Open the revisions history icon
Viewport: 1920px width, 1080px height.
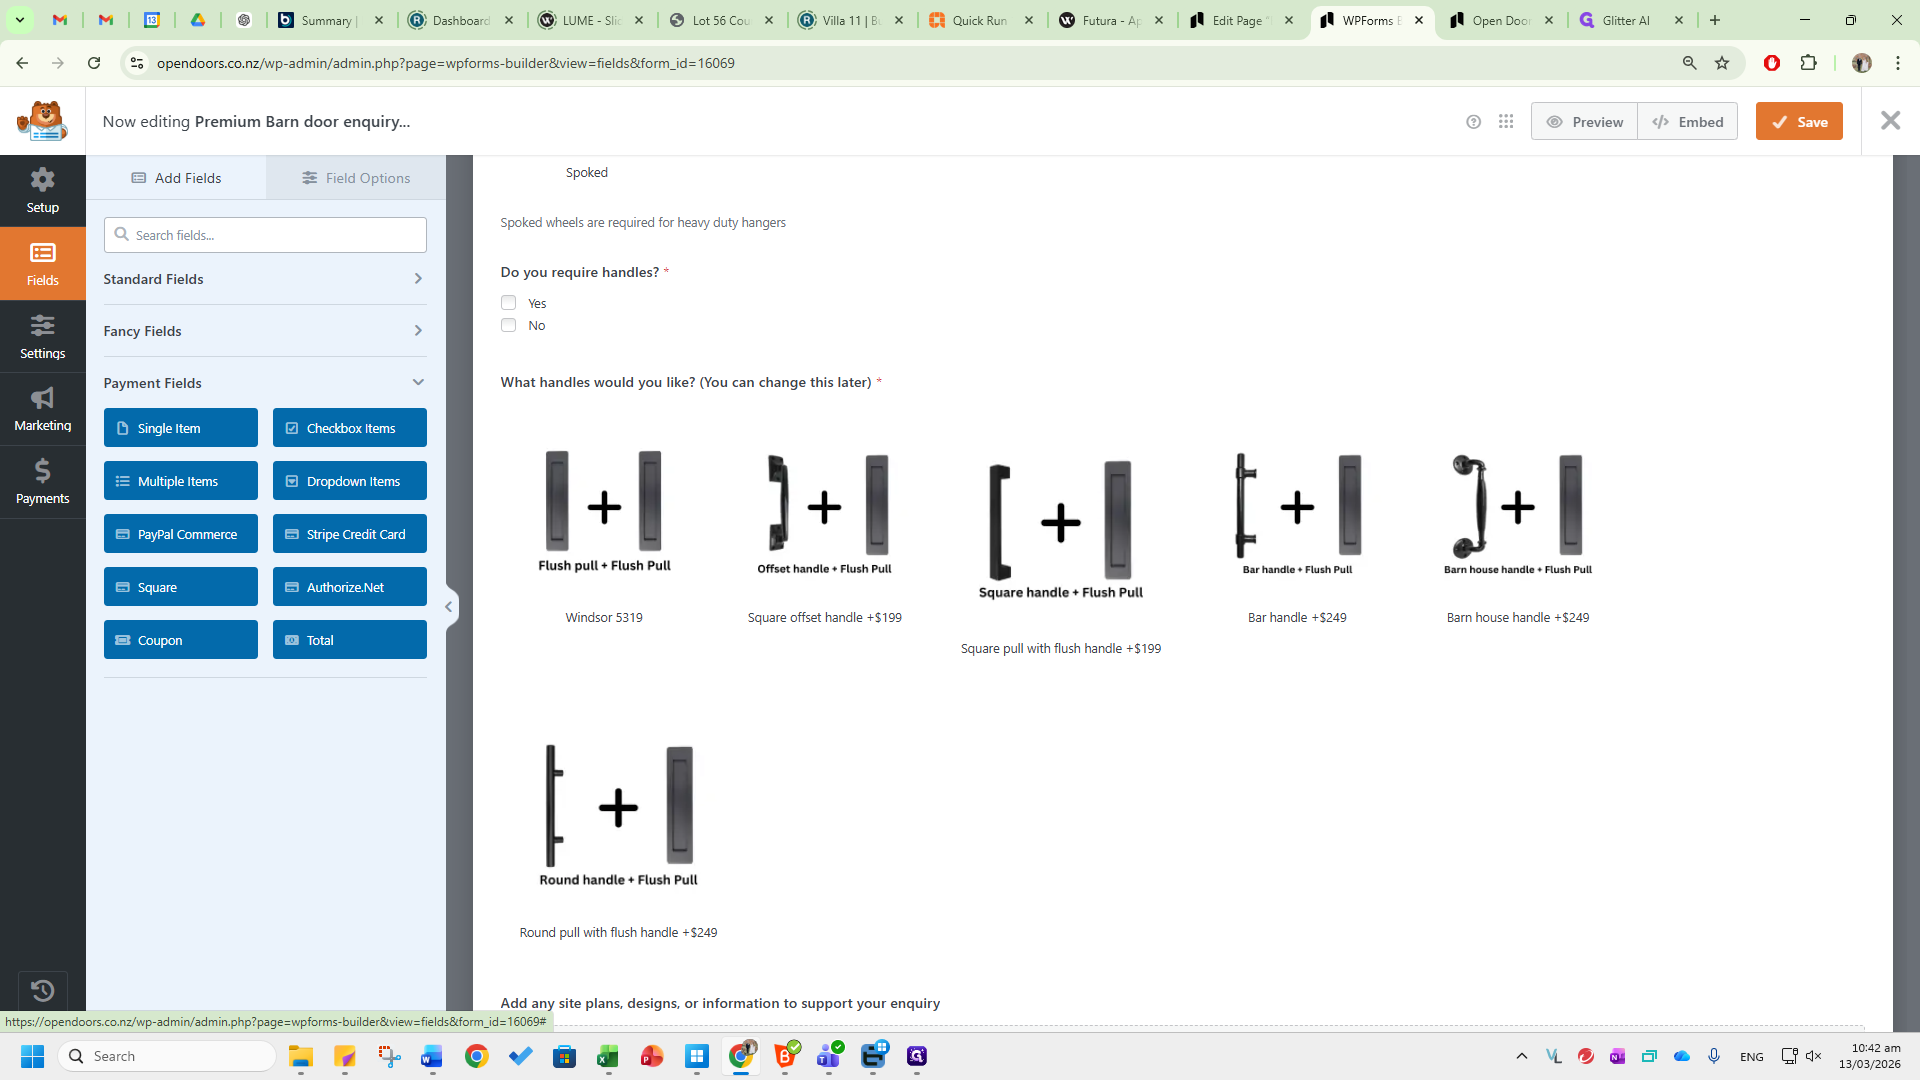coord(42,990)
